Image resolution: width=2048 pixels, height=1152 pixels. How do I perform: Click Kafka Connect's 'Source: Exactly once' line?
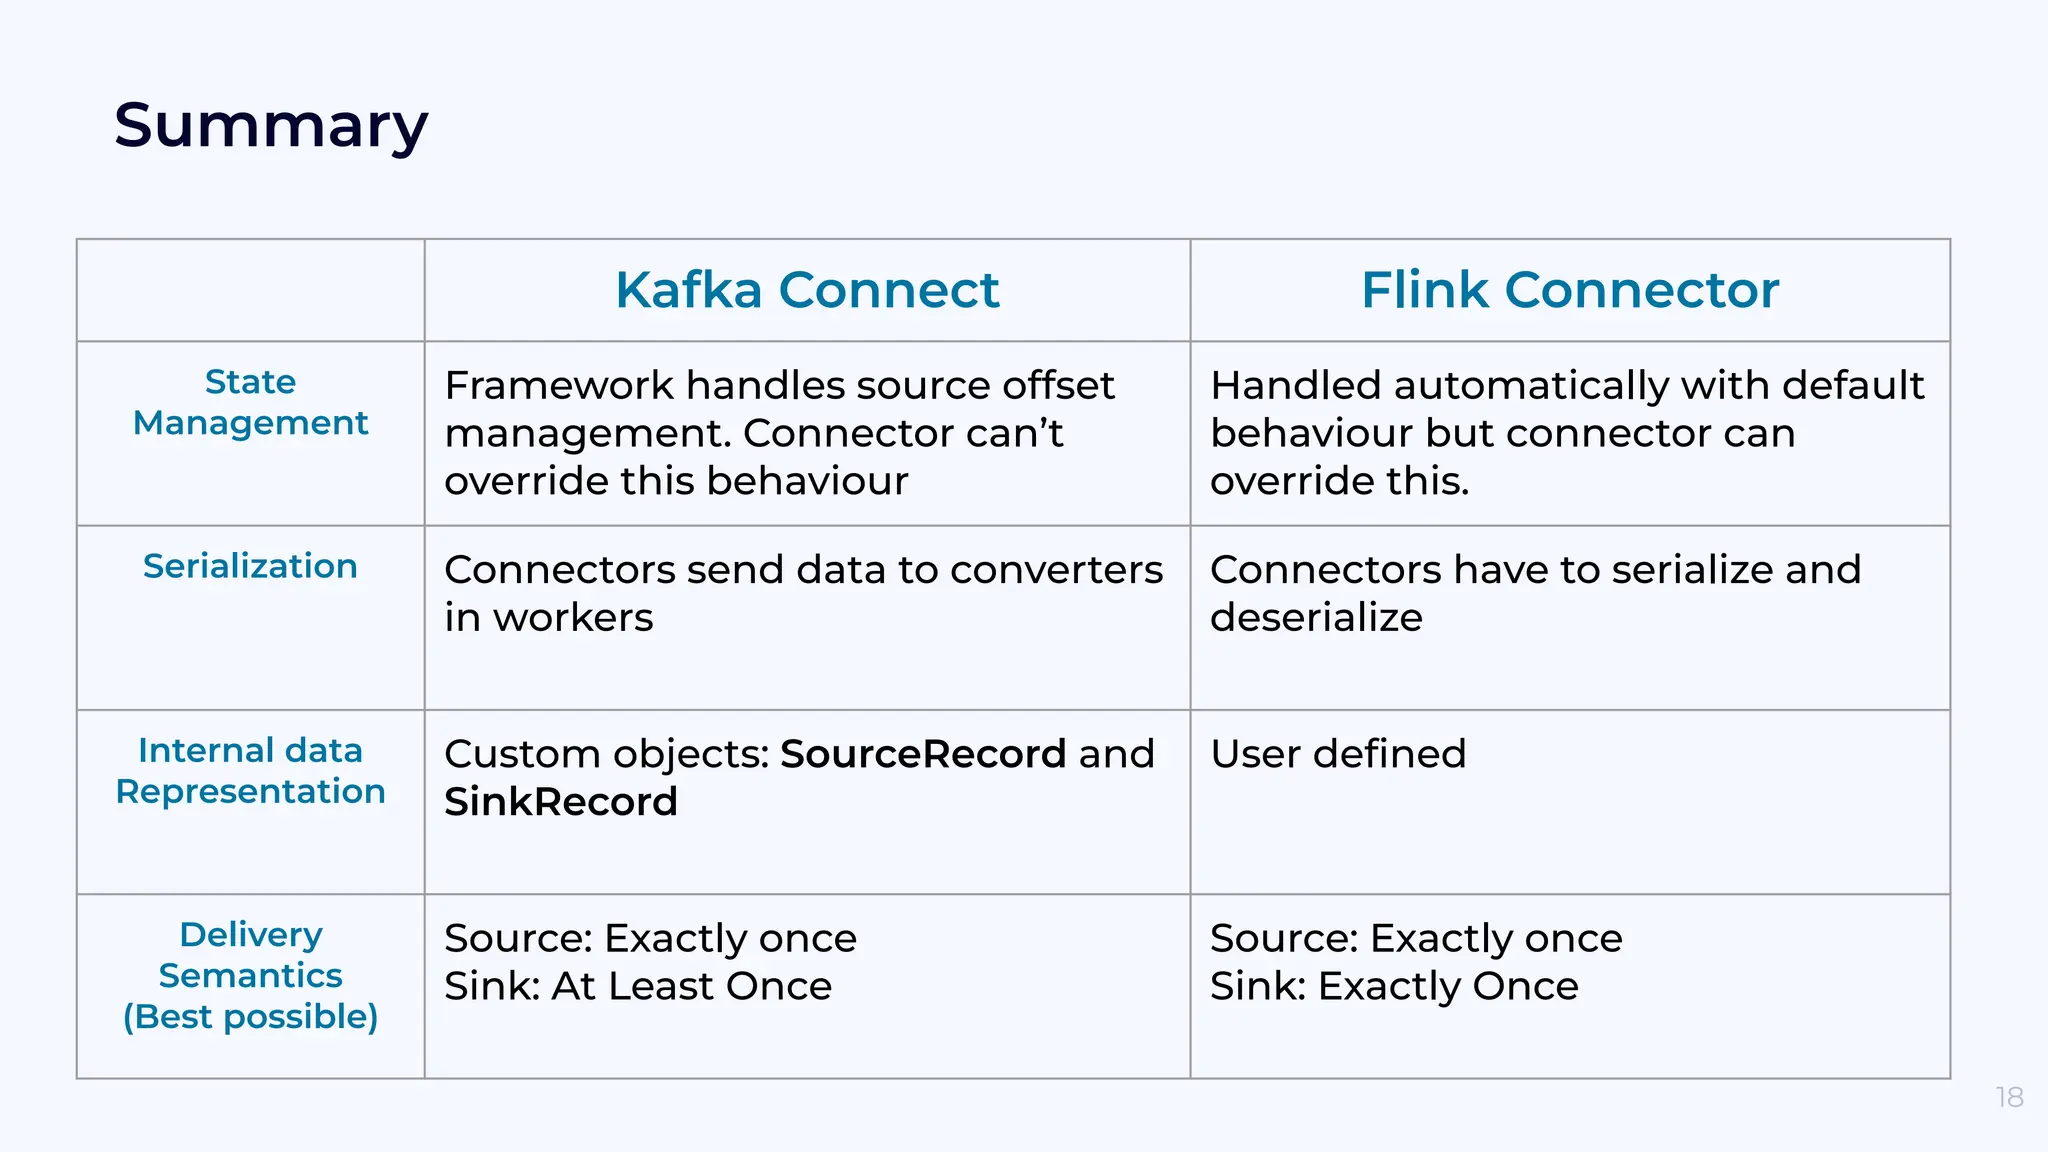point(650,938)
